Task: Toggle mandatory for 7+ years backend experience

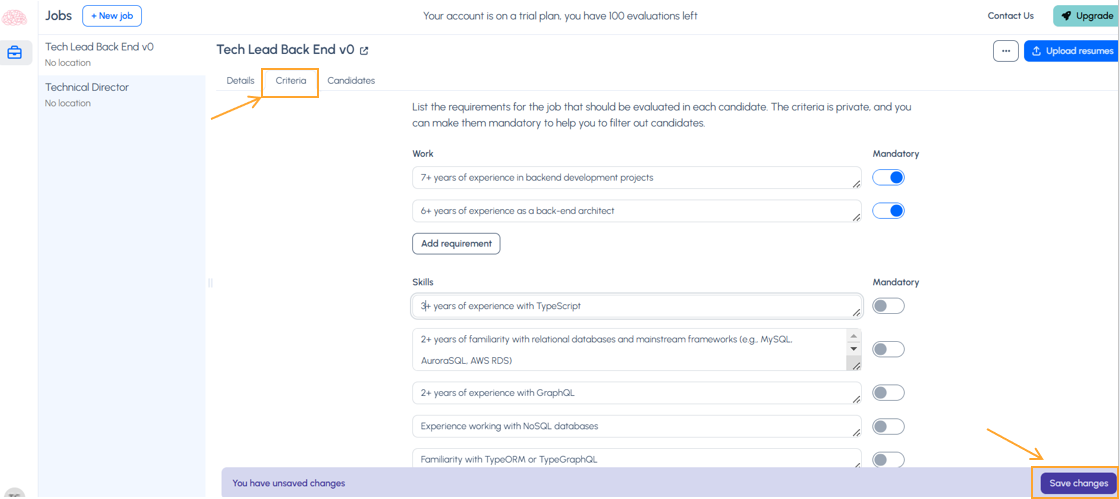Action: point(888,178)
